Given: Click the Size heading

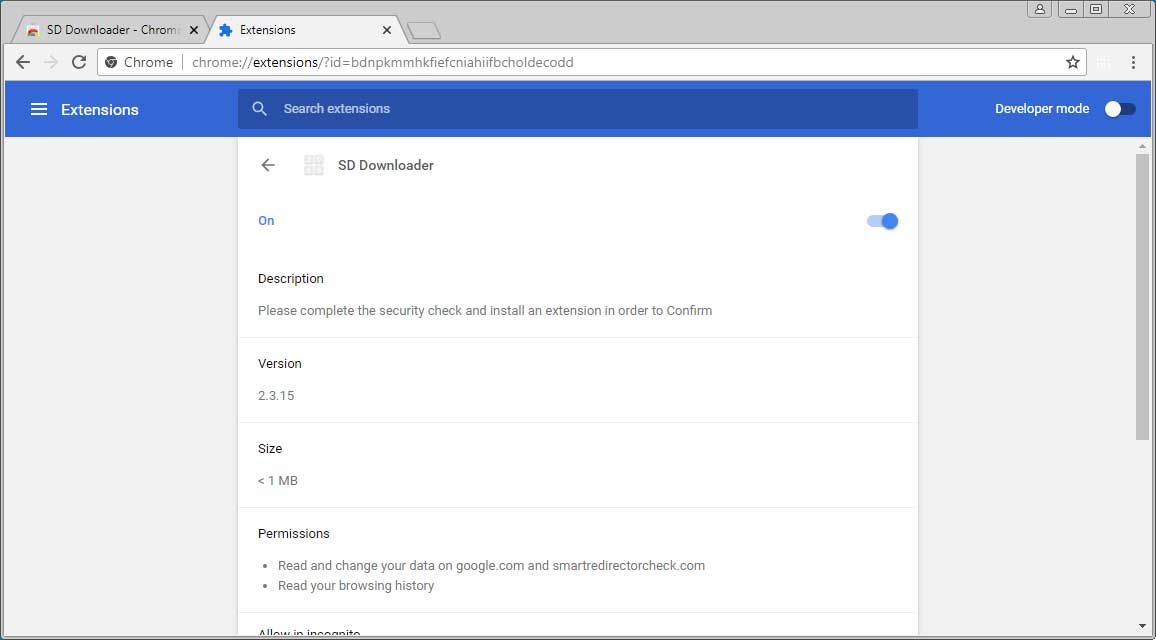Looking at the screenshot, I should [x=270, y=448].
